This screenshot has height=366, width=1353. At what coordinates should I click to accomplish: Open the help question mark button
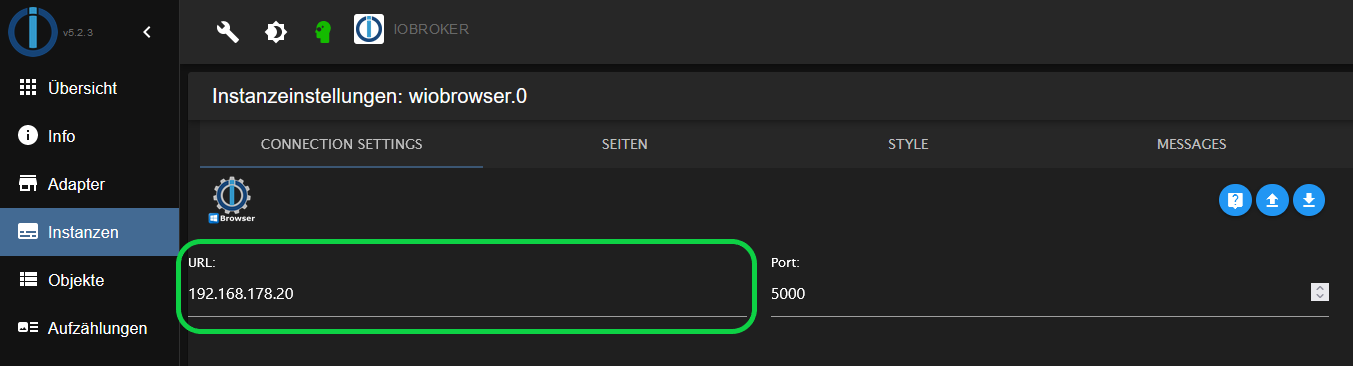click(1235, 199)
